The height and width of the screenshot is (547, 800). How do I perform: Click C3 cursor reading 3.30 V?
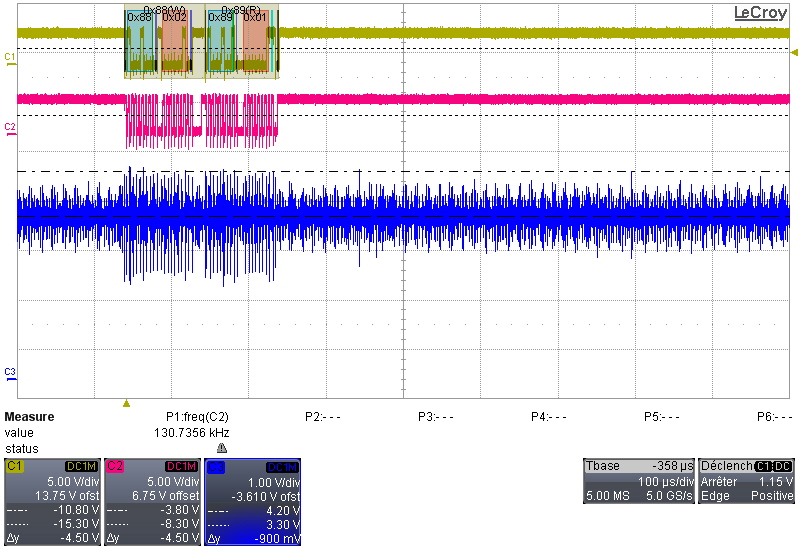pos(283,524)
